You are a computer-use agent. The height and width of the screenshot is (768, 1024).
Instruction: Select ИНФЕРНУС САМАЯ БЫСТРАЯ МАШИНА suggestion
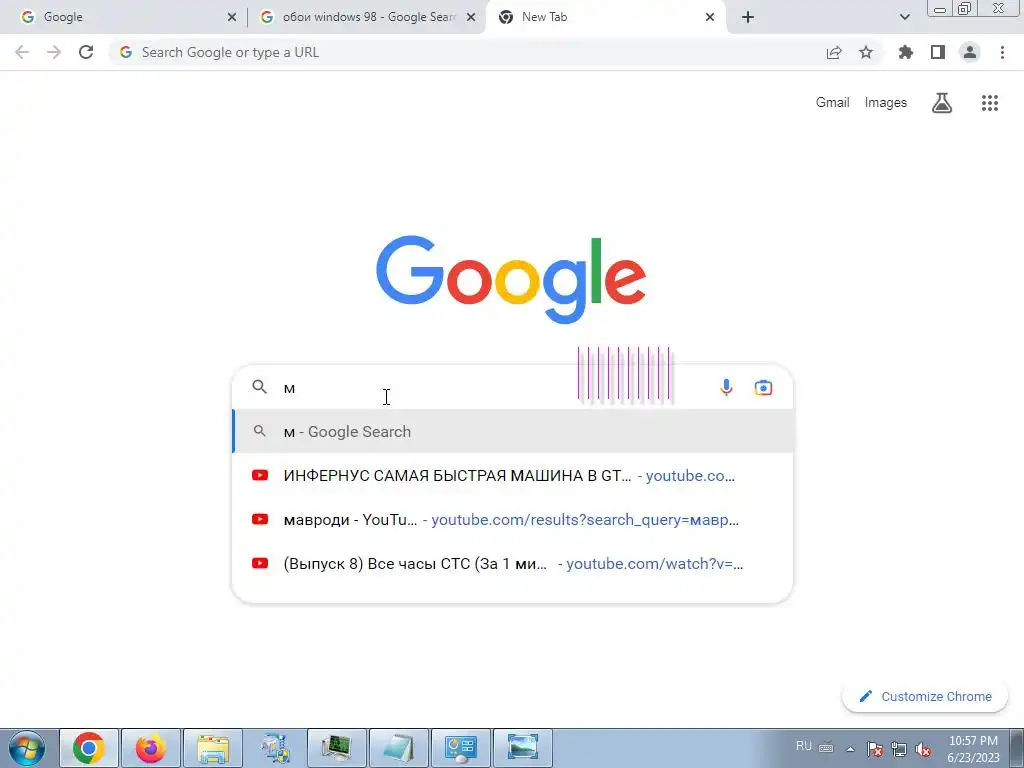(513, 475)
